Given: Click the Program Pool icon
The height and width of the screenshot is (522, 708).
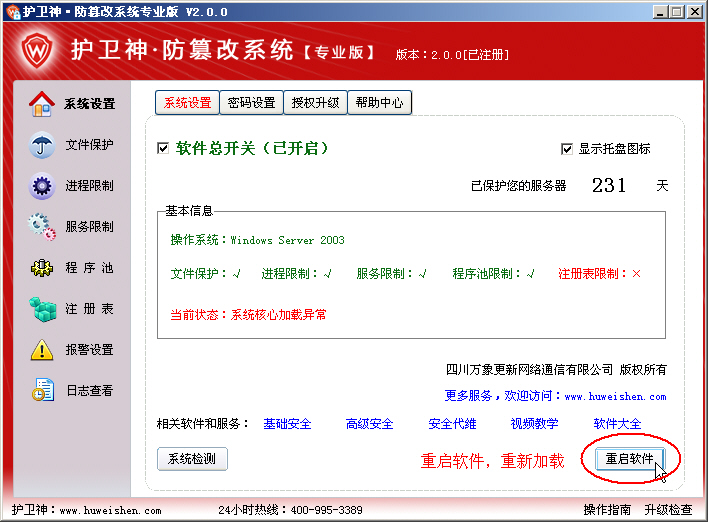Looking at the screenshot, I should (x=41, y=268).
